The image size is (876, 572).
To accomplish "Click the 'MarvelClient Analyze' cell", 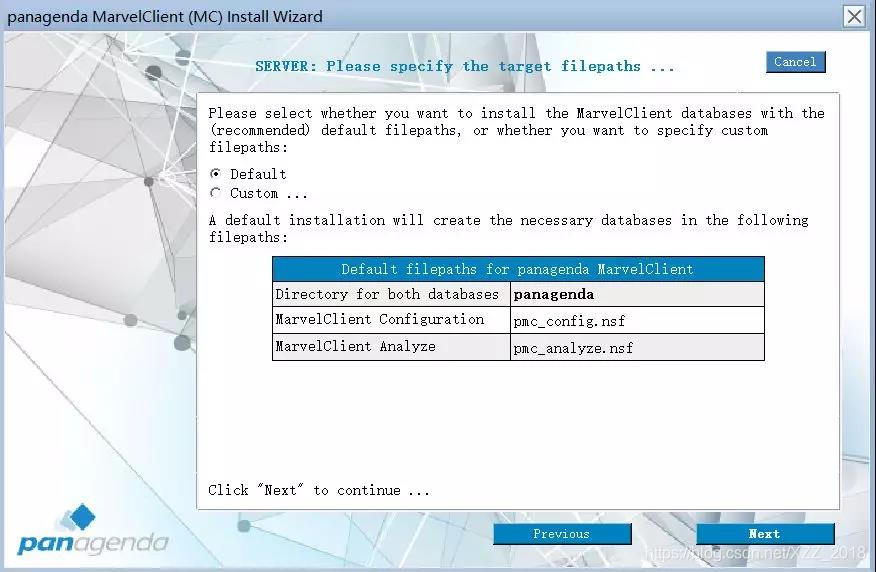I will pyautogui.click(x=391, y=347).
